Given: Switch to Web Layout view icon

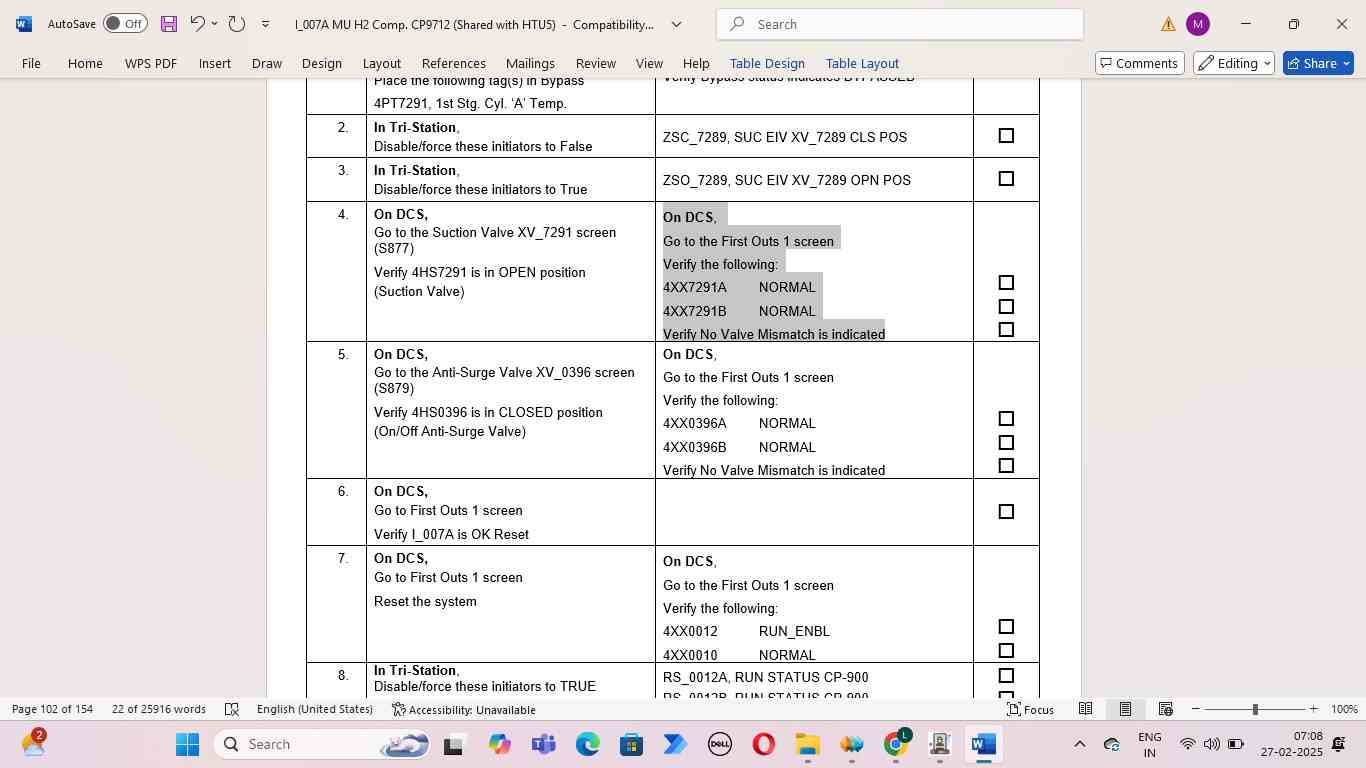Looking at the screenshot, I should [1165, 709].
